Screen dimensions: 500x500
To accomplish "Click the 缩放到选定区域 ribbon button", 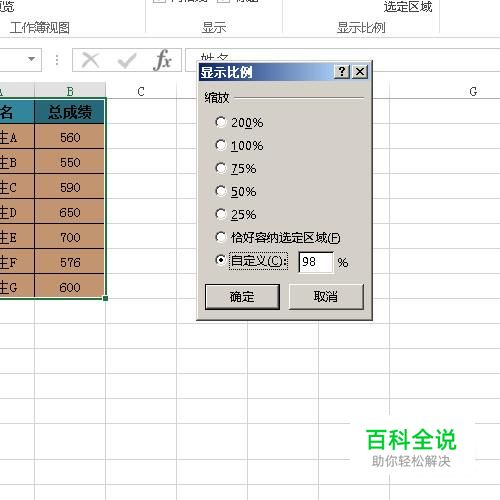I will point(408,7).
